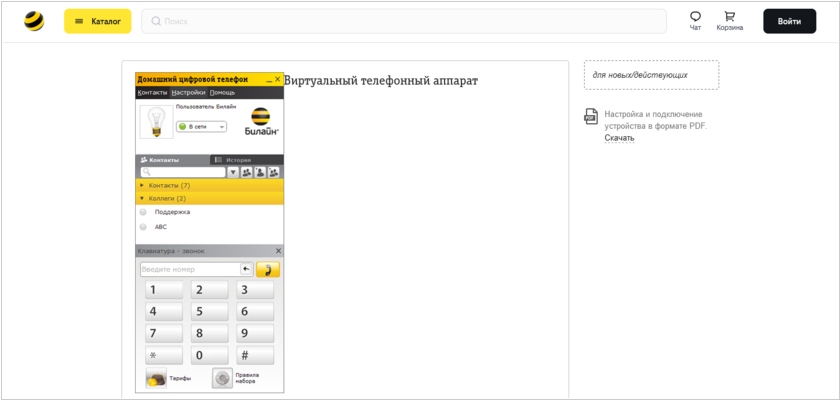Click the backspace arrow in number field
The height and width of the screenshot is (400, 840).
pos(246,269)
